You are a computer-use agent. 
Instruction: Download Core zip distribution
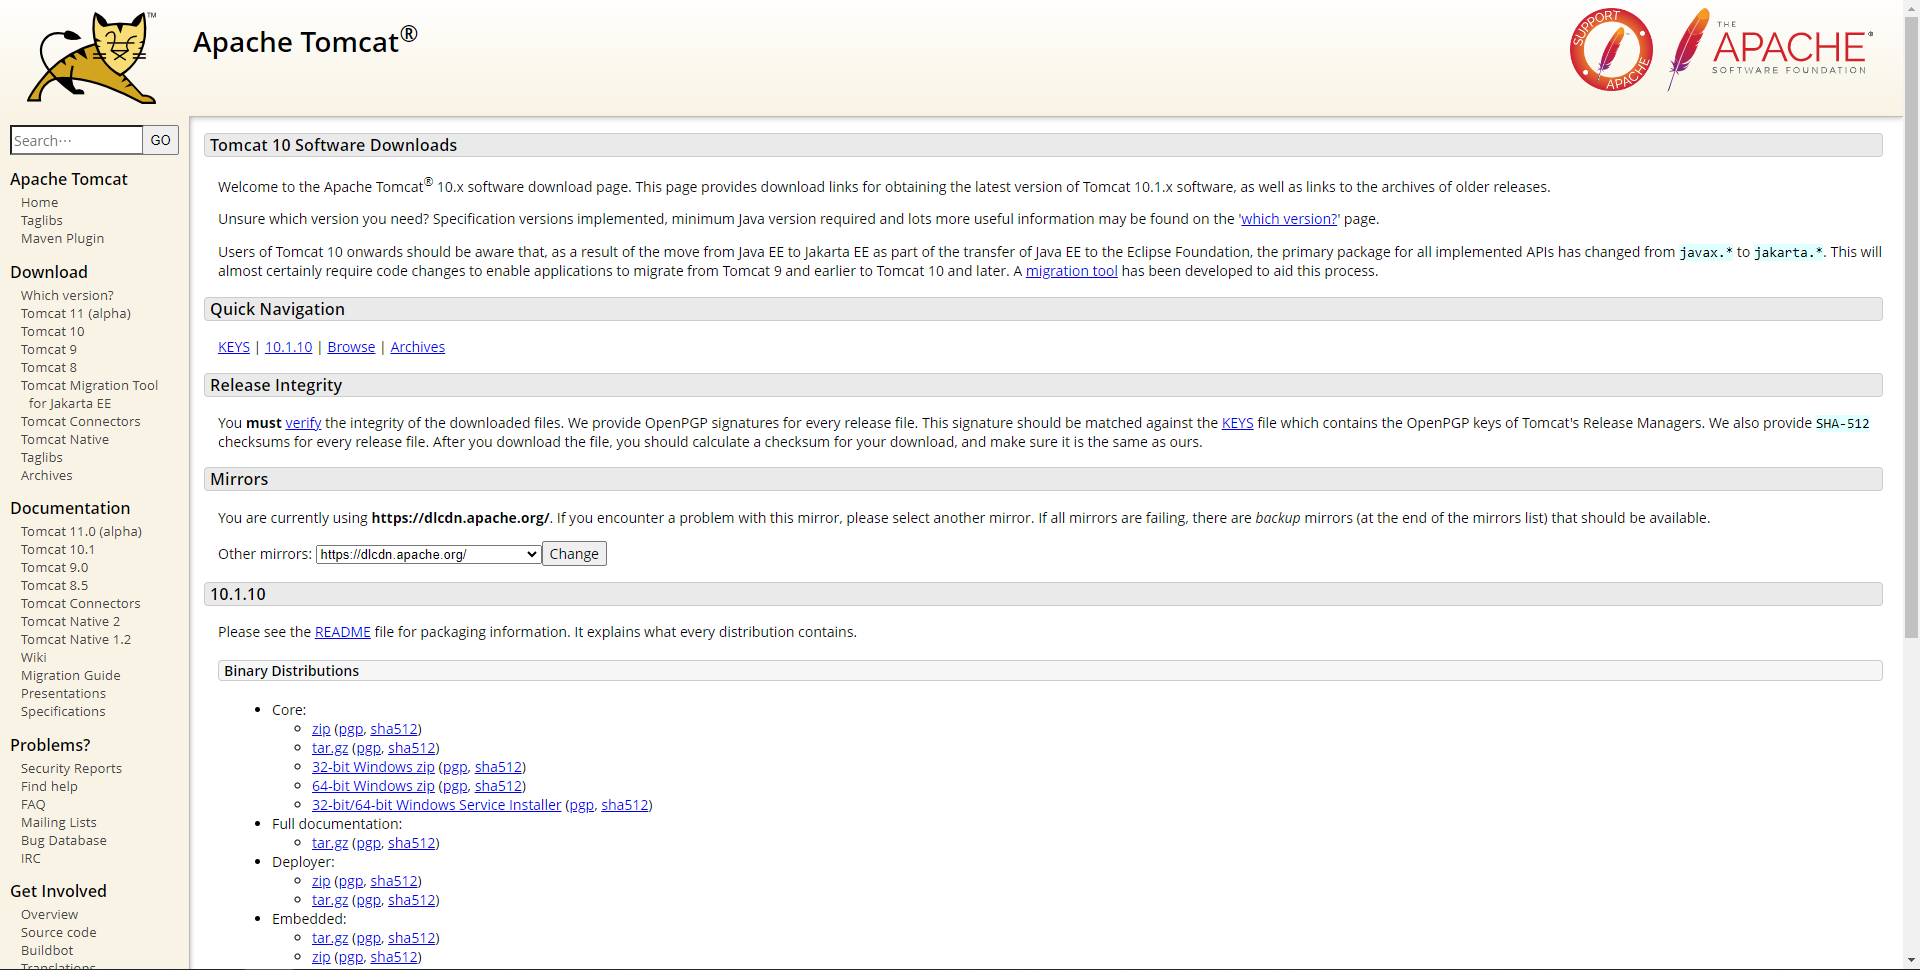coord(321,729)
